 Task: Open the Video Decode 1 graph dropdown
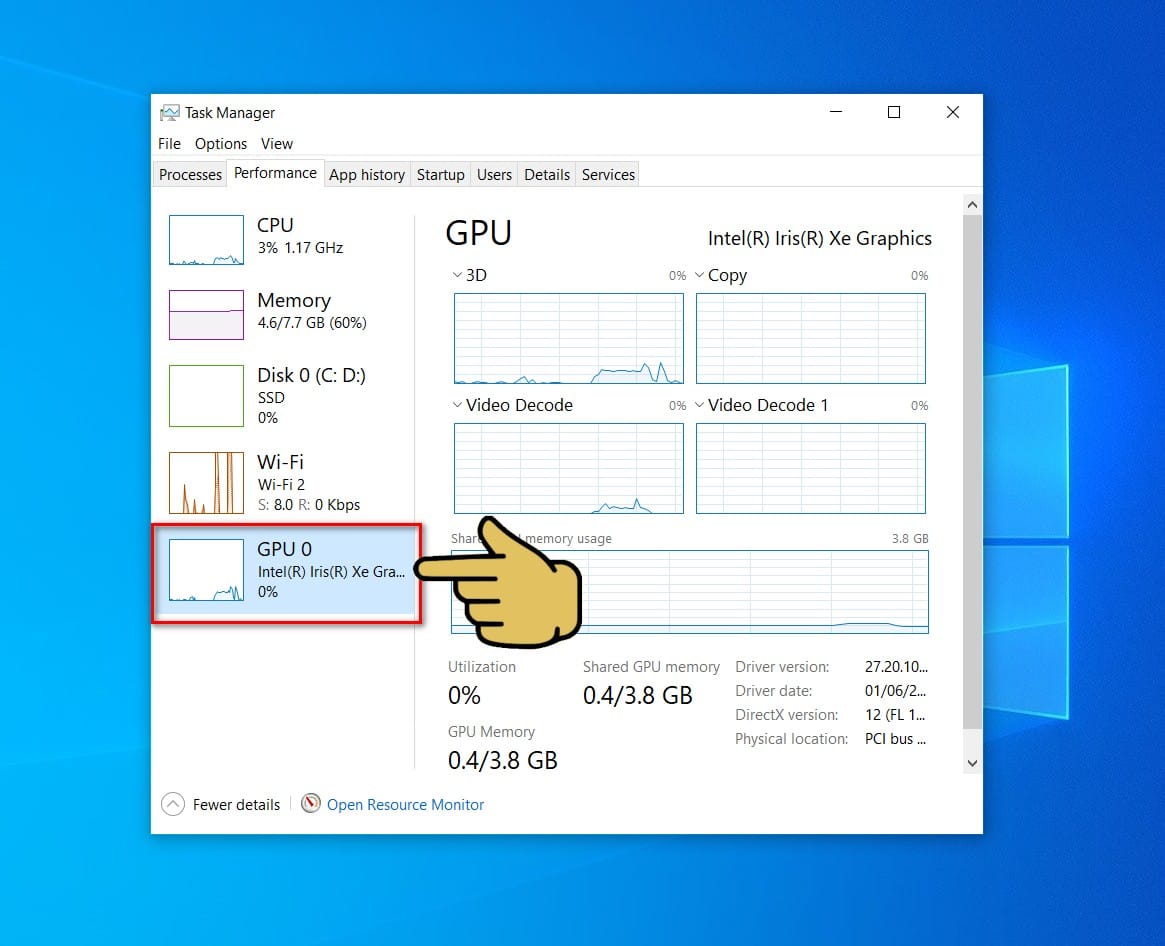click(x=699, y=405)
